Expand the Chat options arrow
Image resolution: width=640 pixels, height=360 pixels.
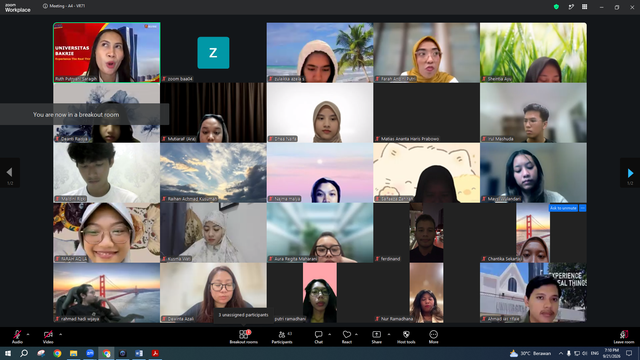[x=329, y=334]
